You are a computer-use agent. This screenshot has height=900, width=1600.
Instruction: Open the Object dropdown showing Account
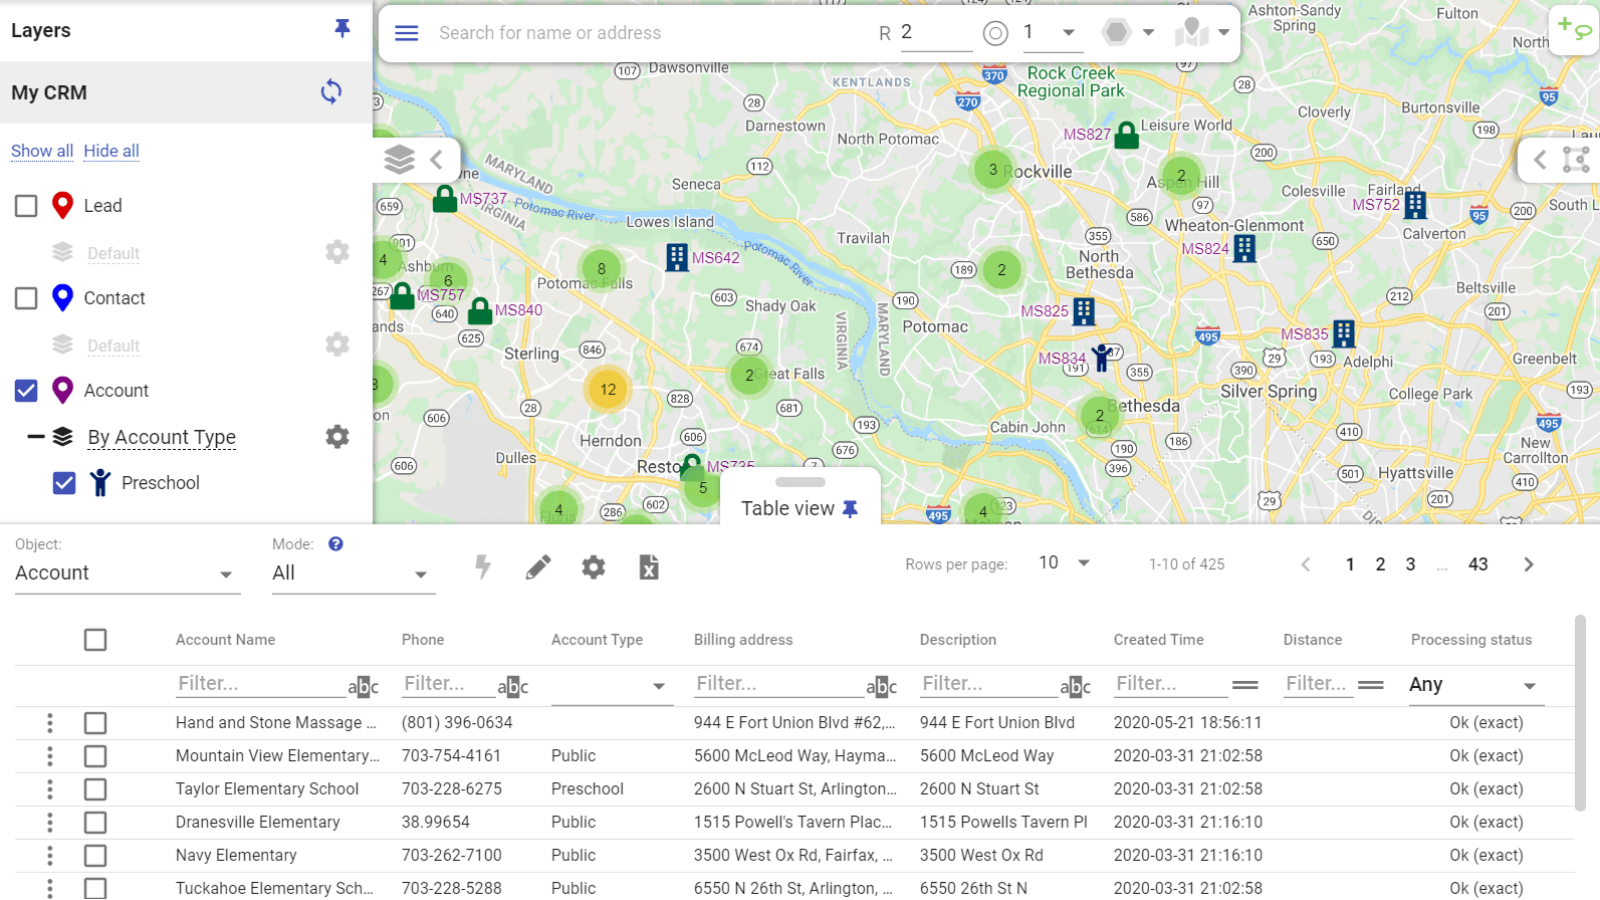coord(127,573)
